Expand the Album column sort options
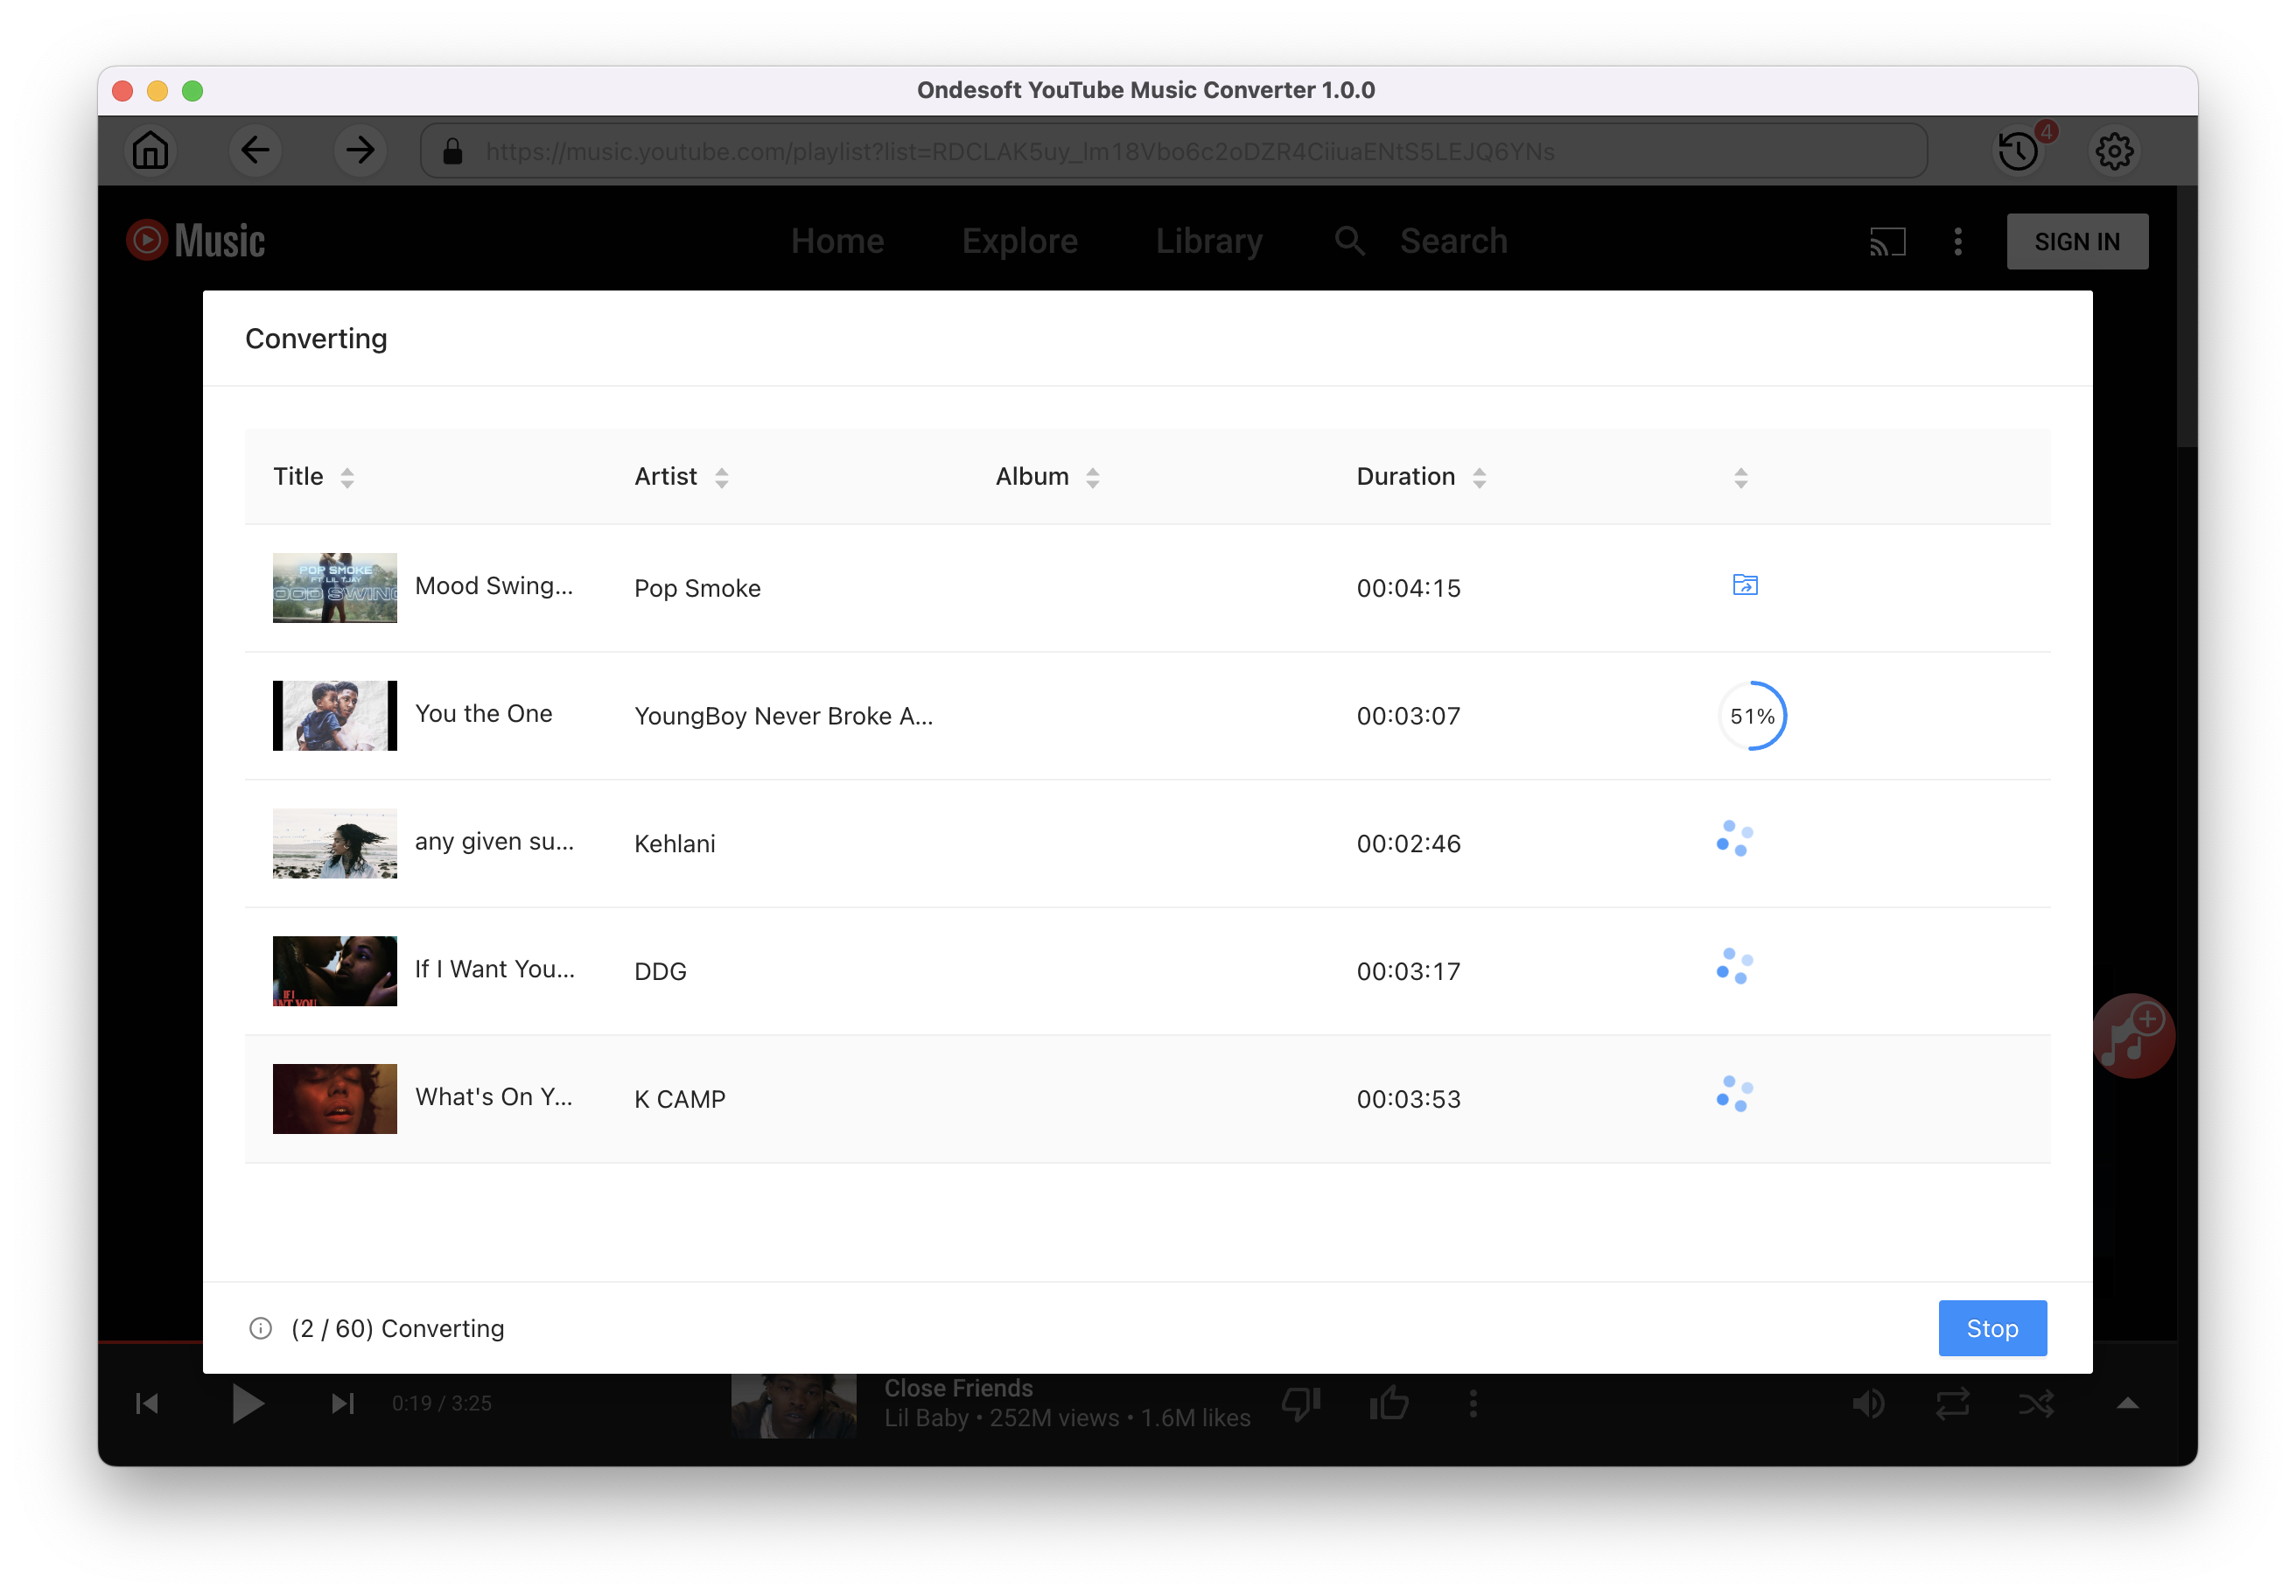 coord(1090,476)
